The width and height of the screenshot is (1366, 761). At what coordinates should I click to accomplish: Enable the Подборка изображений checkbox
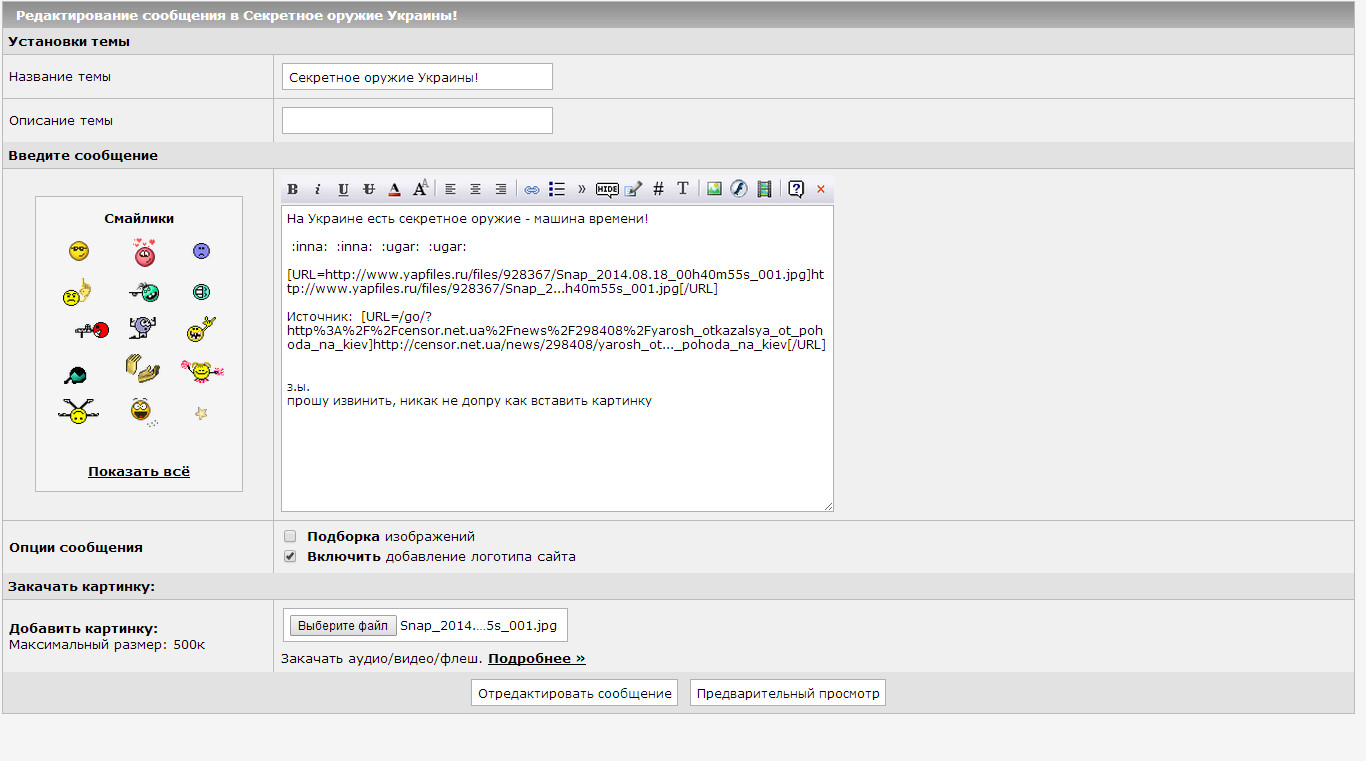pyautogui.click(x=290, y=536)
